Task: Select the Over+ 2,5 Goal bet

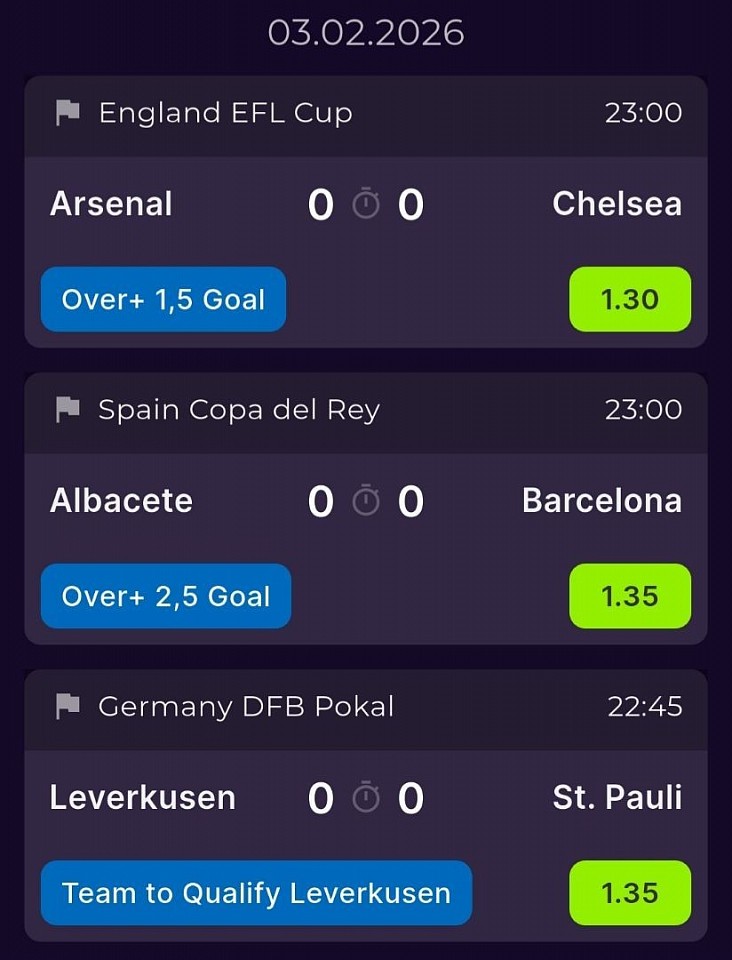Action: pos(166,596)
